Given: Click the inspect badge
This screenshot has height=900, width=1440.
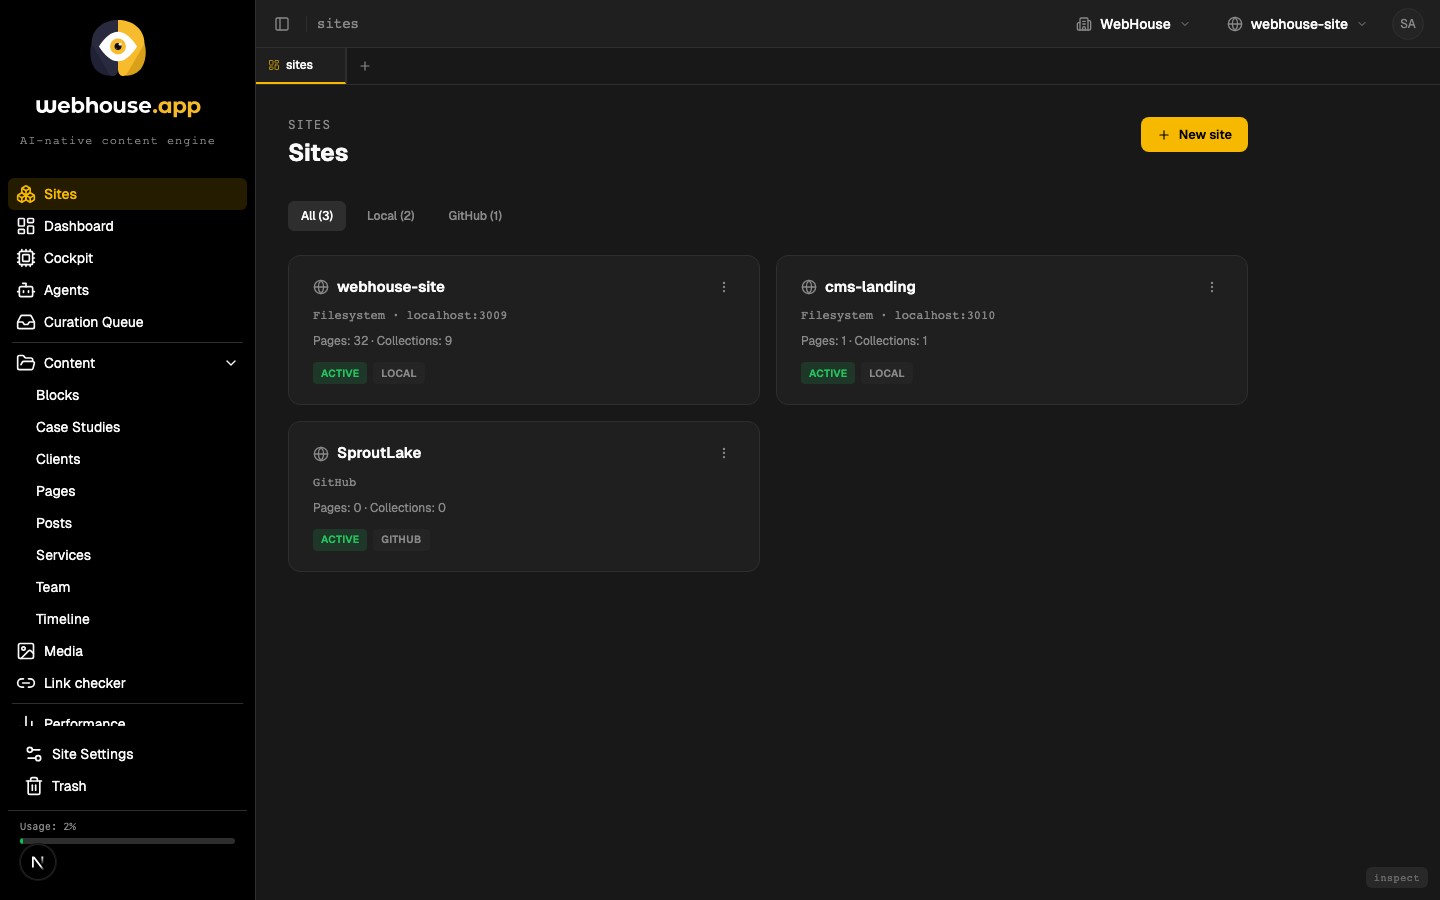Looking at the screenshot, I should (1396, 878).
